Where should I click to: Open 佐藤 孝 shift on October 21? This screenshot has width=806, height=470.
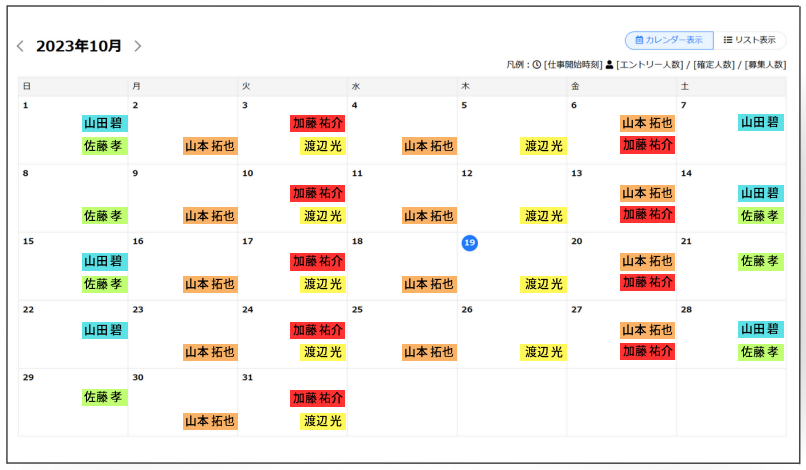point(760,261)
